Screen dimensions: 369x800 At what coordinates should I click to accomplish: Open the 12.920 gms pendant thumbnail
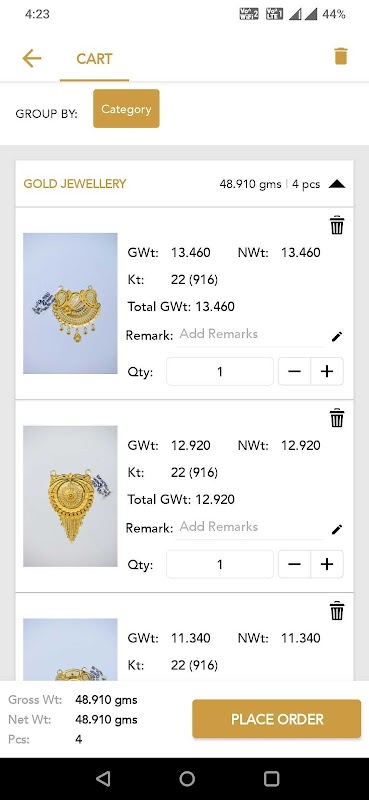(x=70, y=496)
